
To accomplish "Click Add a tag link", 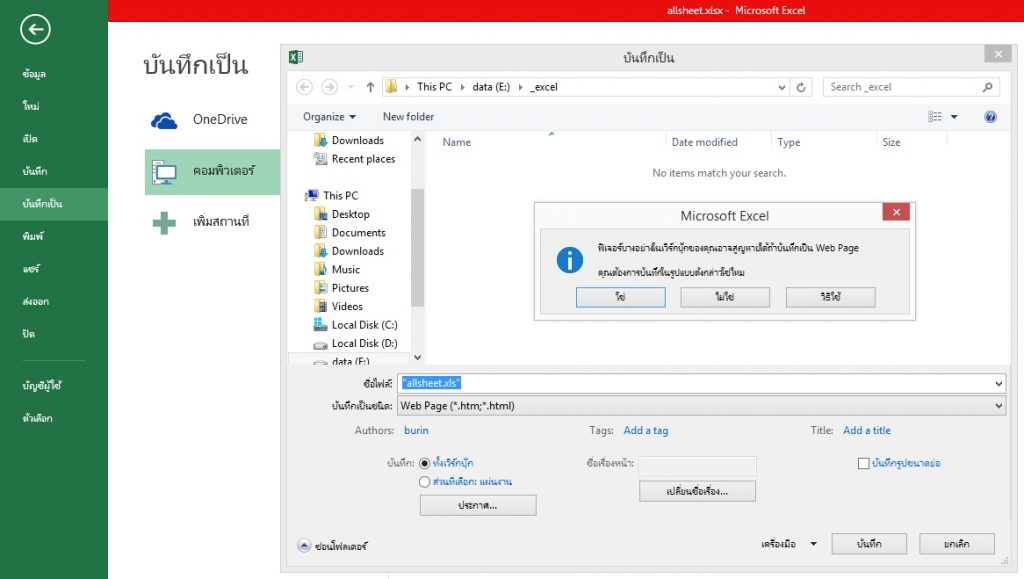I will click(x=646, y=430).
